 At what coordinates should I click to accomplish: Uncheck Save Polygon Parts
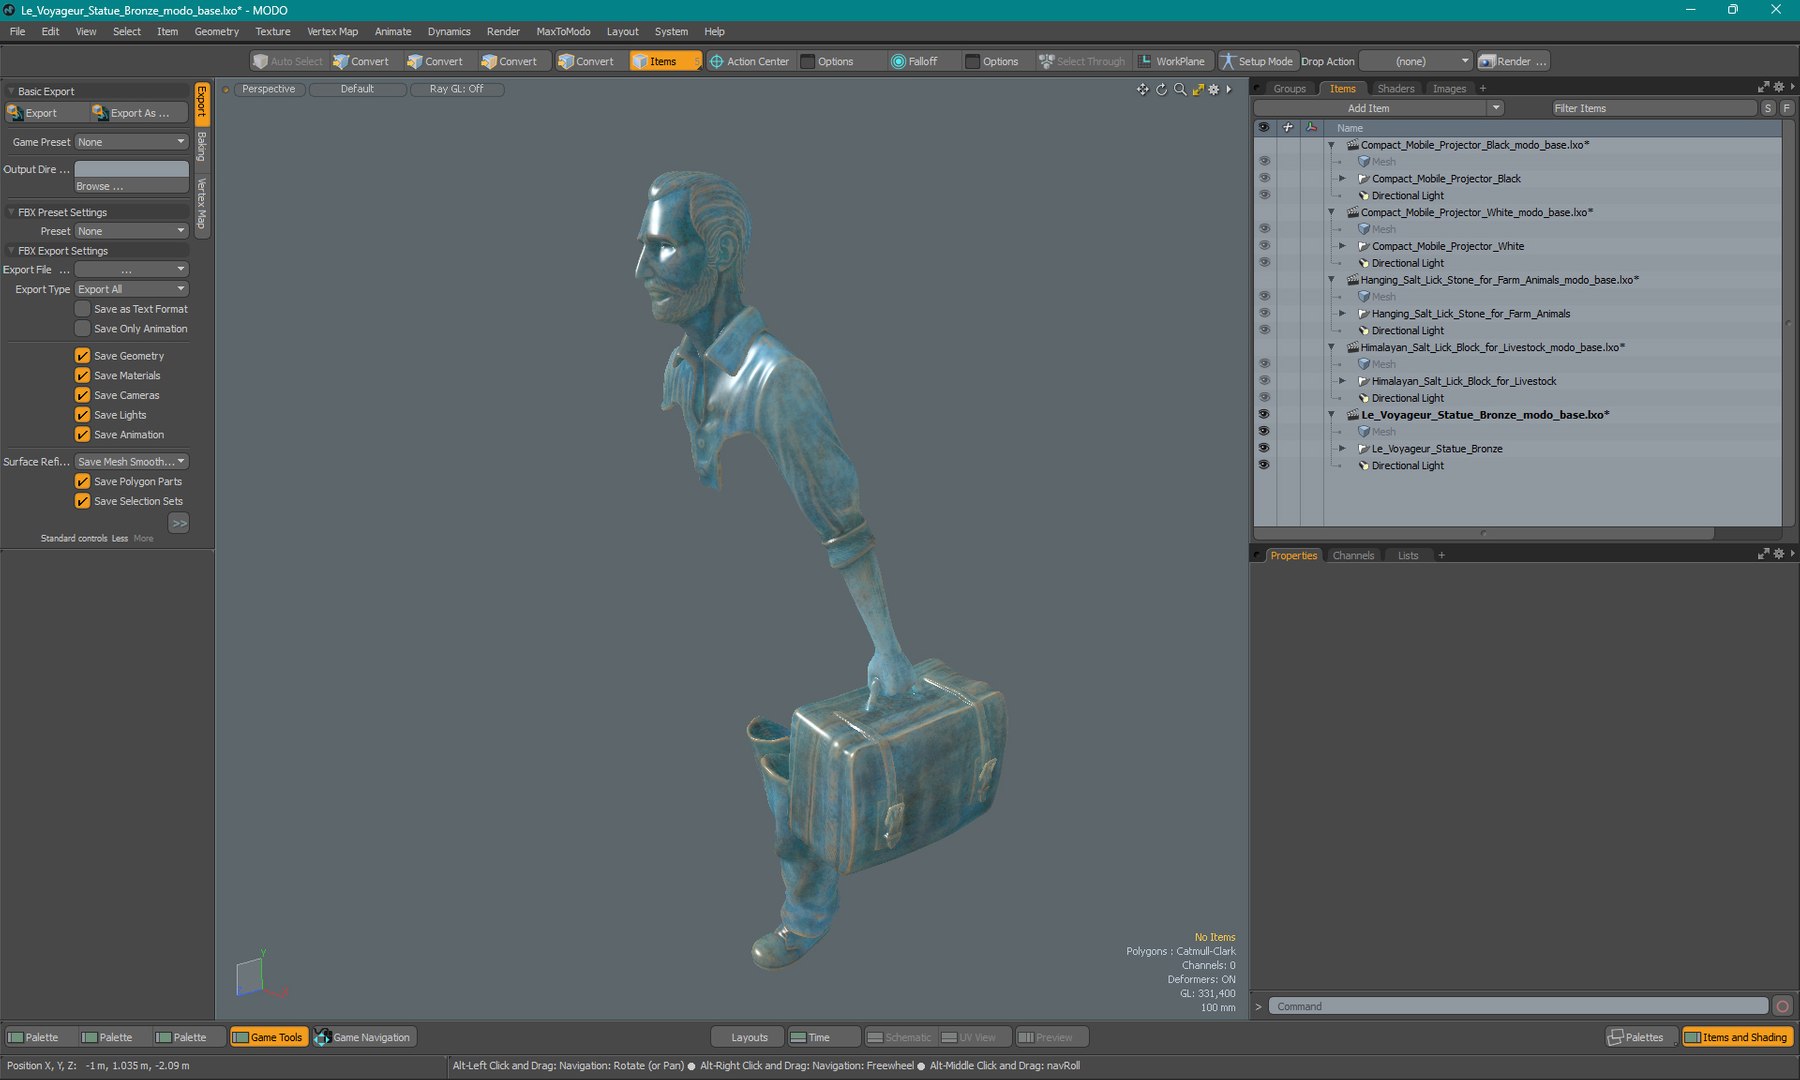[x=83, y=482]
